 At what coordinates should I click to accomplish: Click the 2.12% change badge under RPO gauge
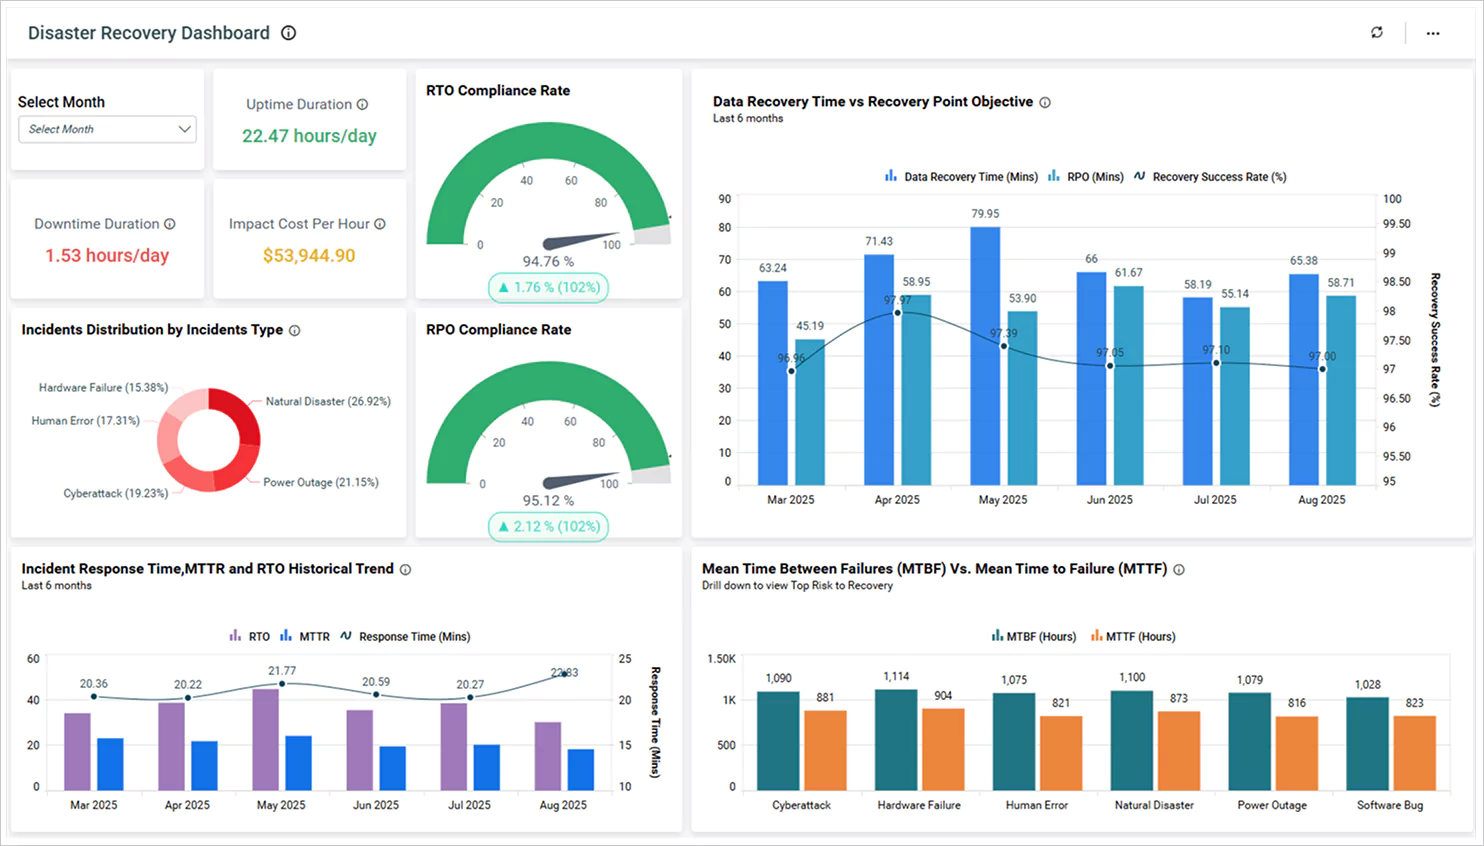548,526
